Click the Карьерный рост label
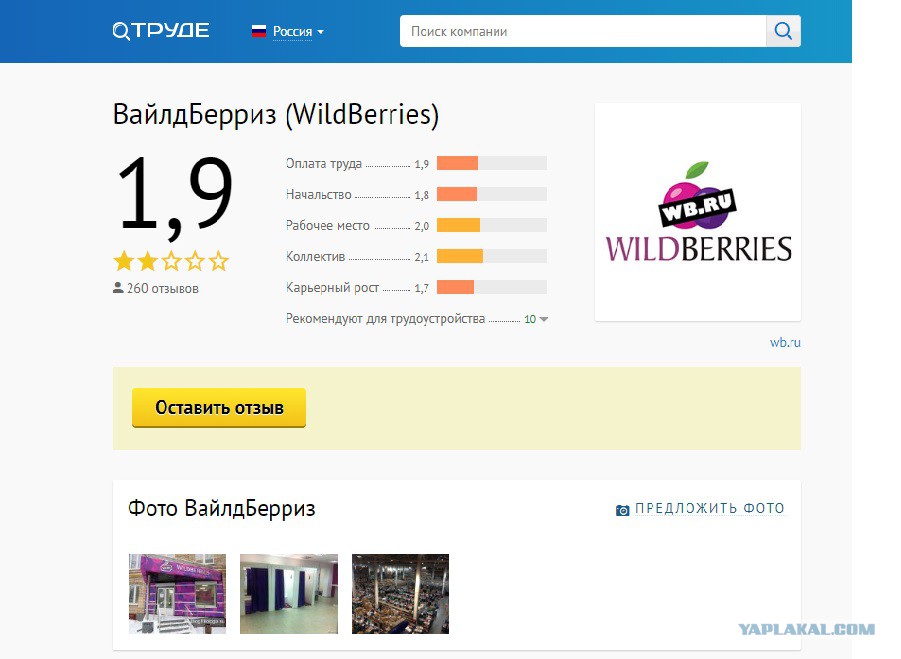The height and width of the screenshot is (659, 901). tap(333, 288)
